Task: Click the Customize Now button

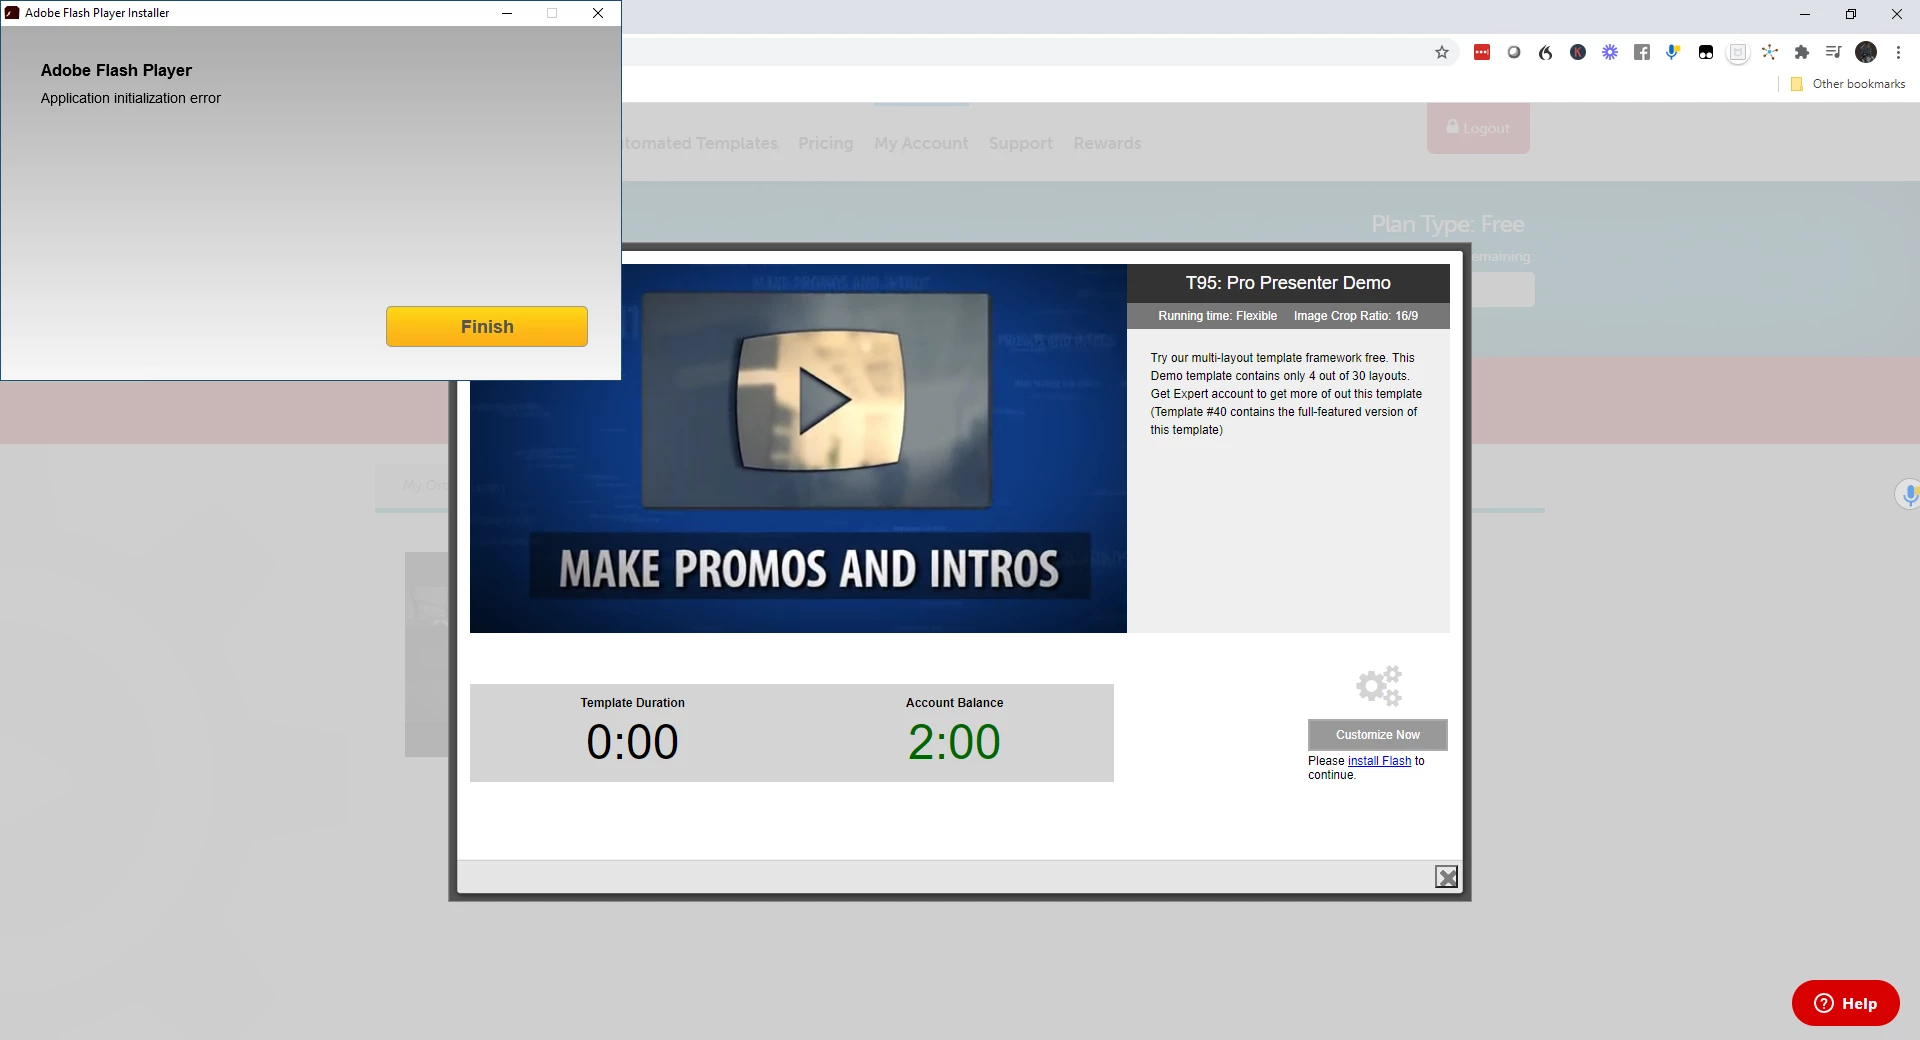Action: click(x=1378, y=735)
